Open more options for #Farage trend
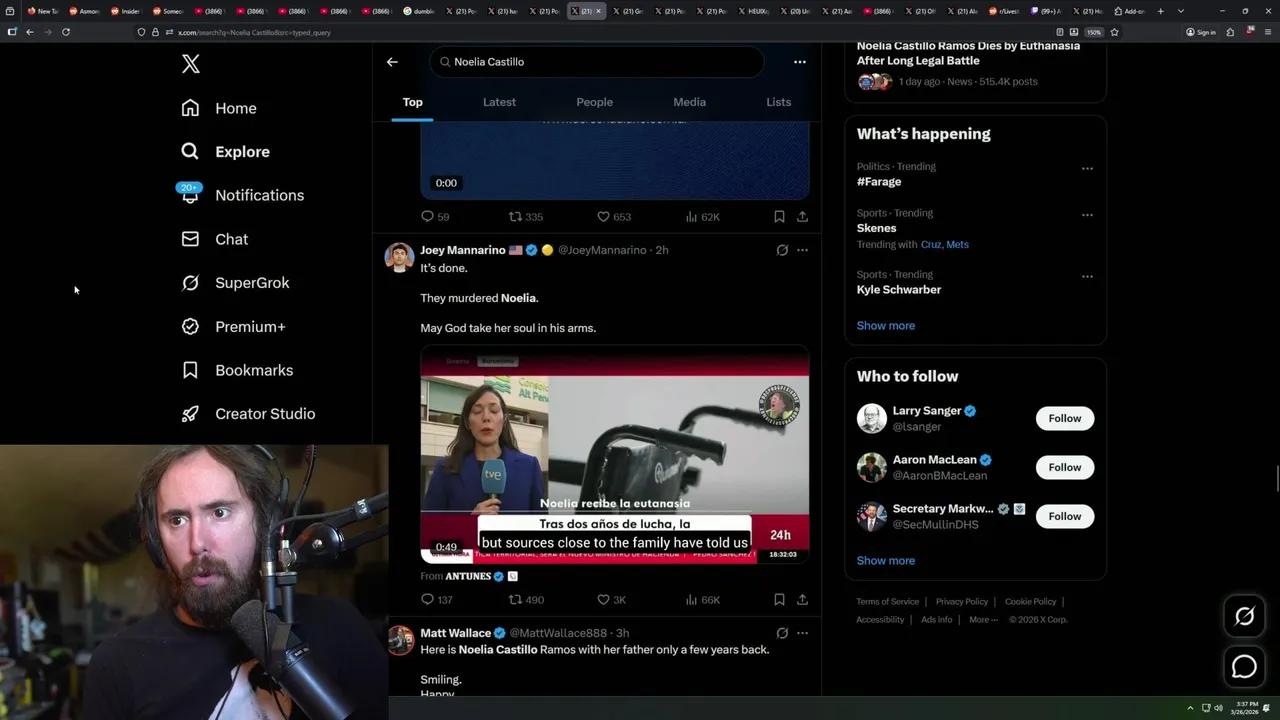 (1087, 169)
